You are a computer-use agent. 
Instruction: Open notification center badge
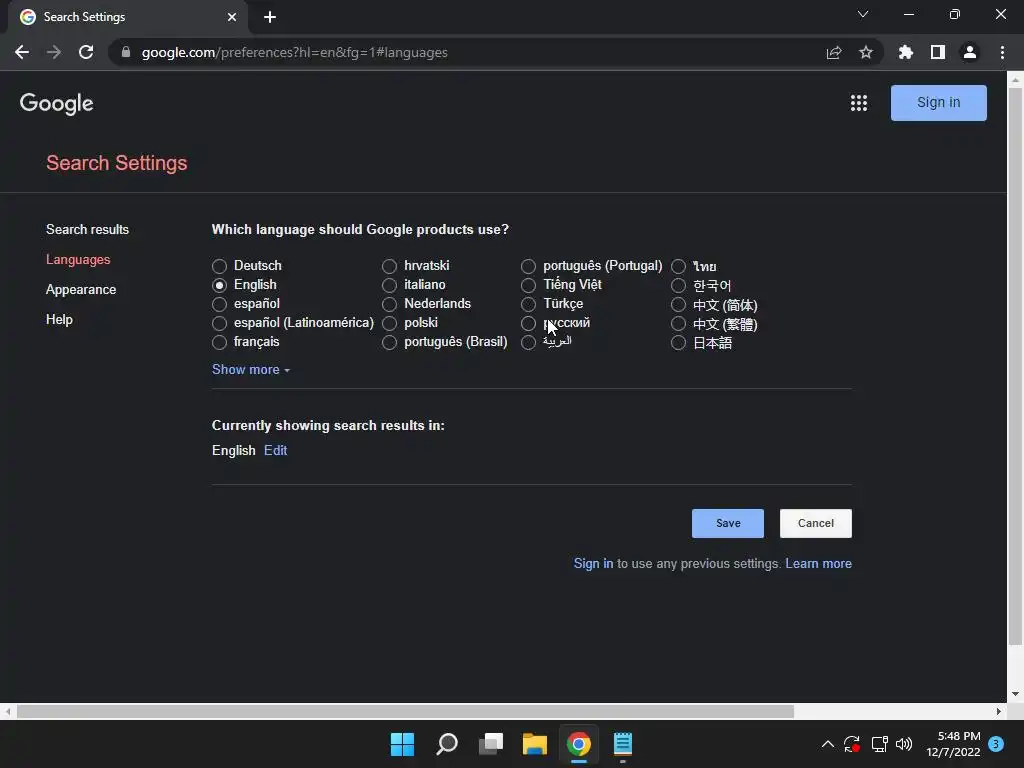[x=996, y=744]
